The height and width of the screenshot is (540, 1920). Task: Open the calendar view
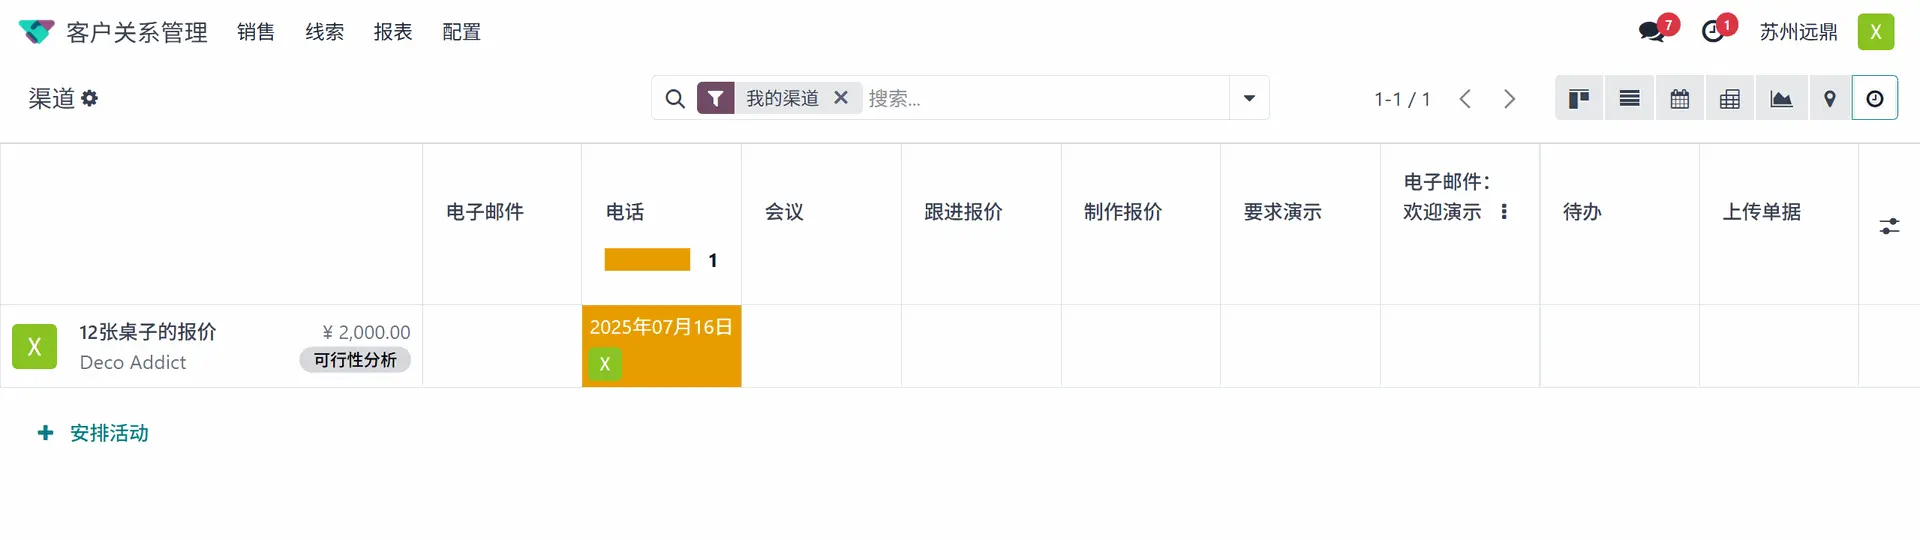pos(1679,98)
